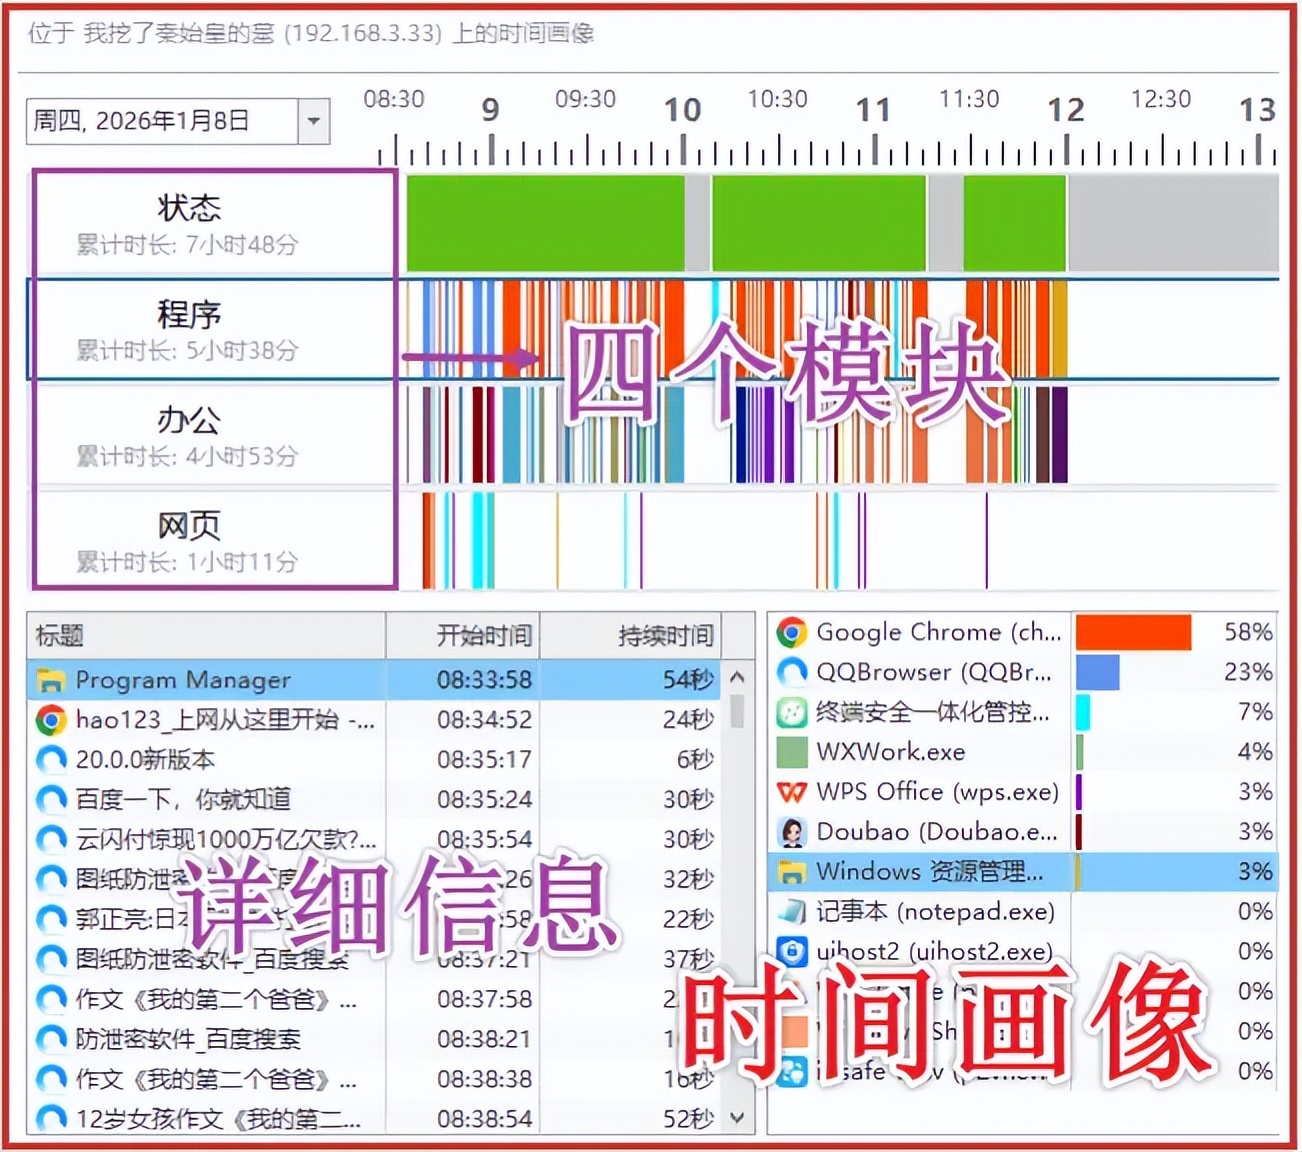
Task: Select the Doubao app icon
Action: click(791, 832)
